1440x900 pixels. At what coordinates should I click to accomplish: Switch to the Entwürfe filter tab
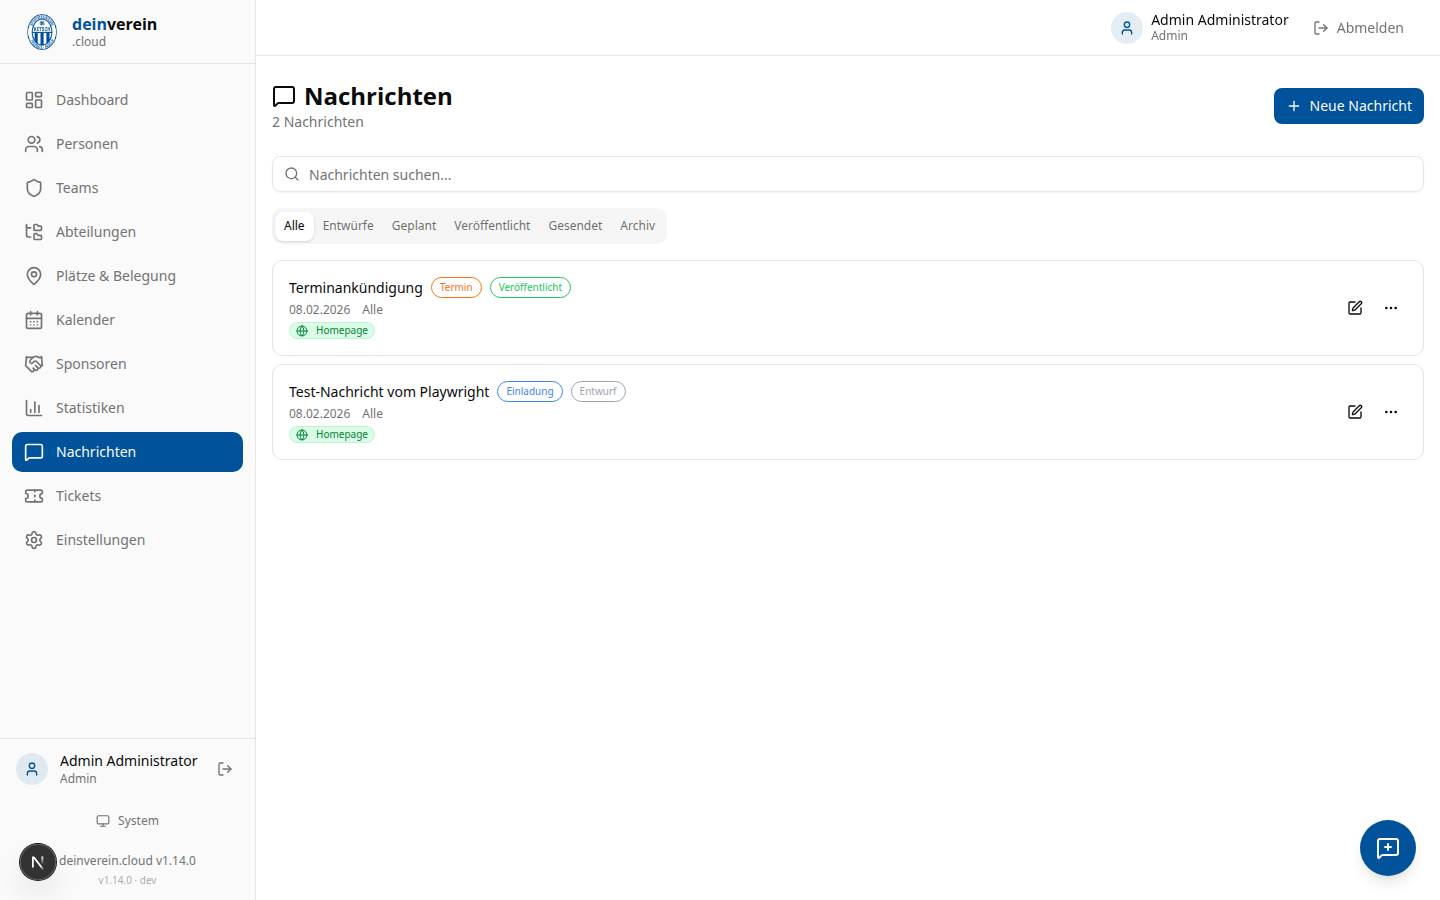click(348, 226)
